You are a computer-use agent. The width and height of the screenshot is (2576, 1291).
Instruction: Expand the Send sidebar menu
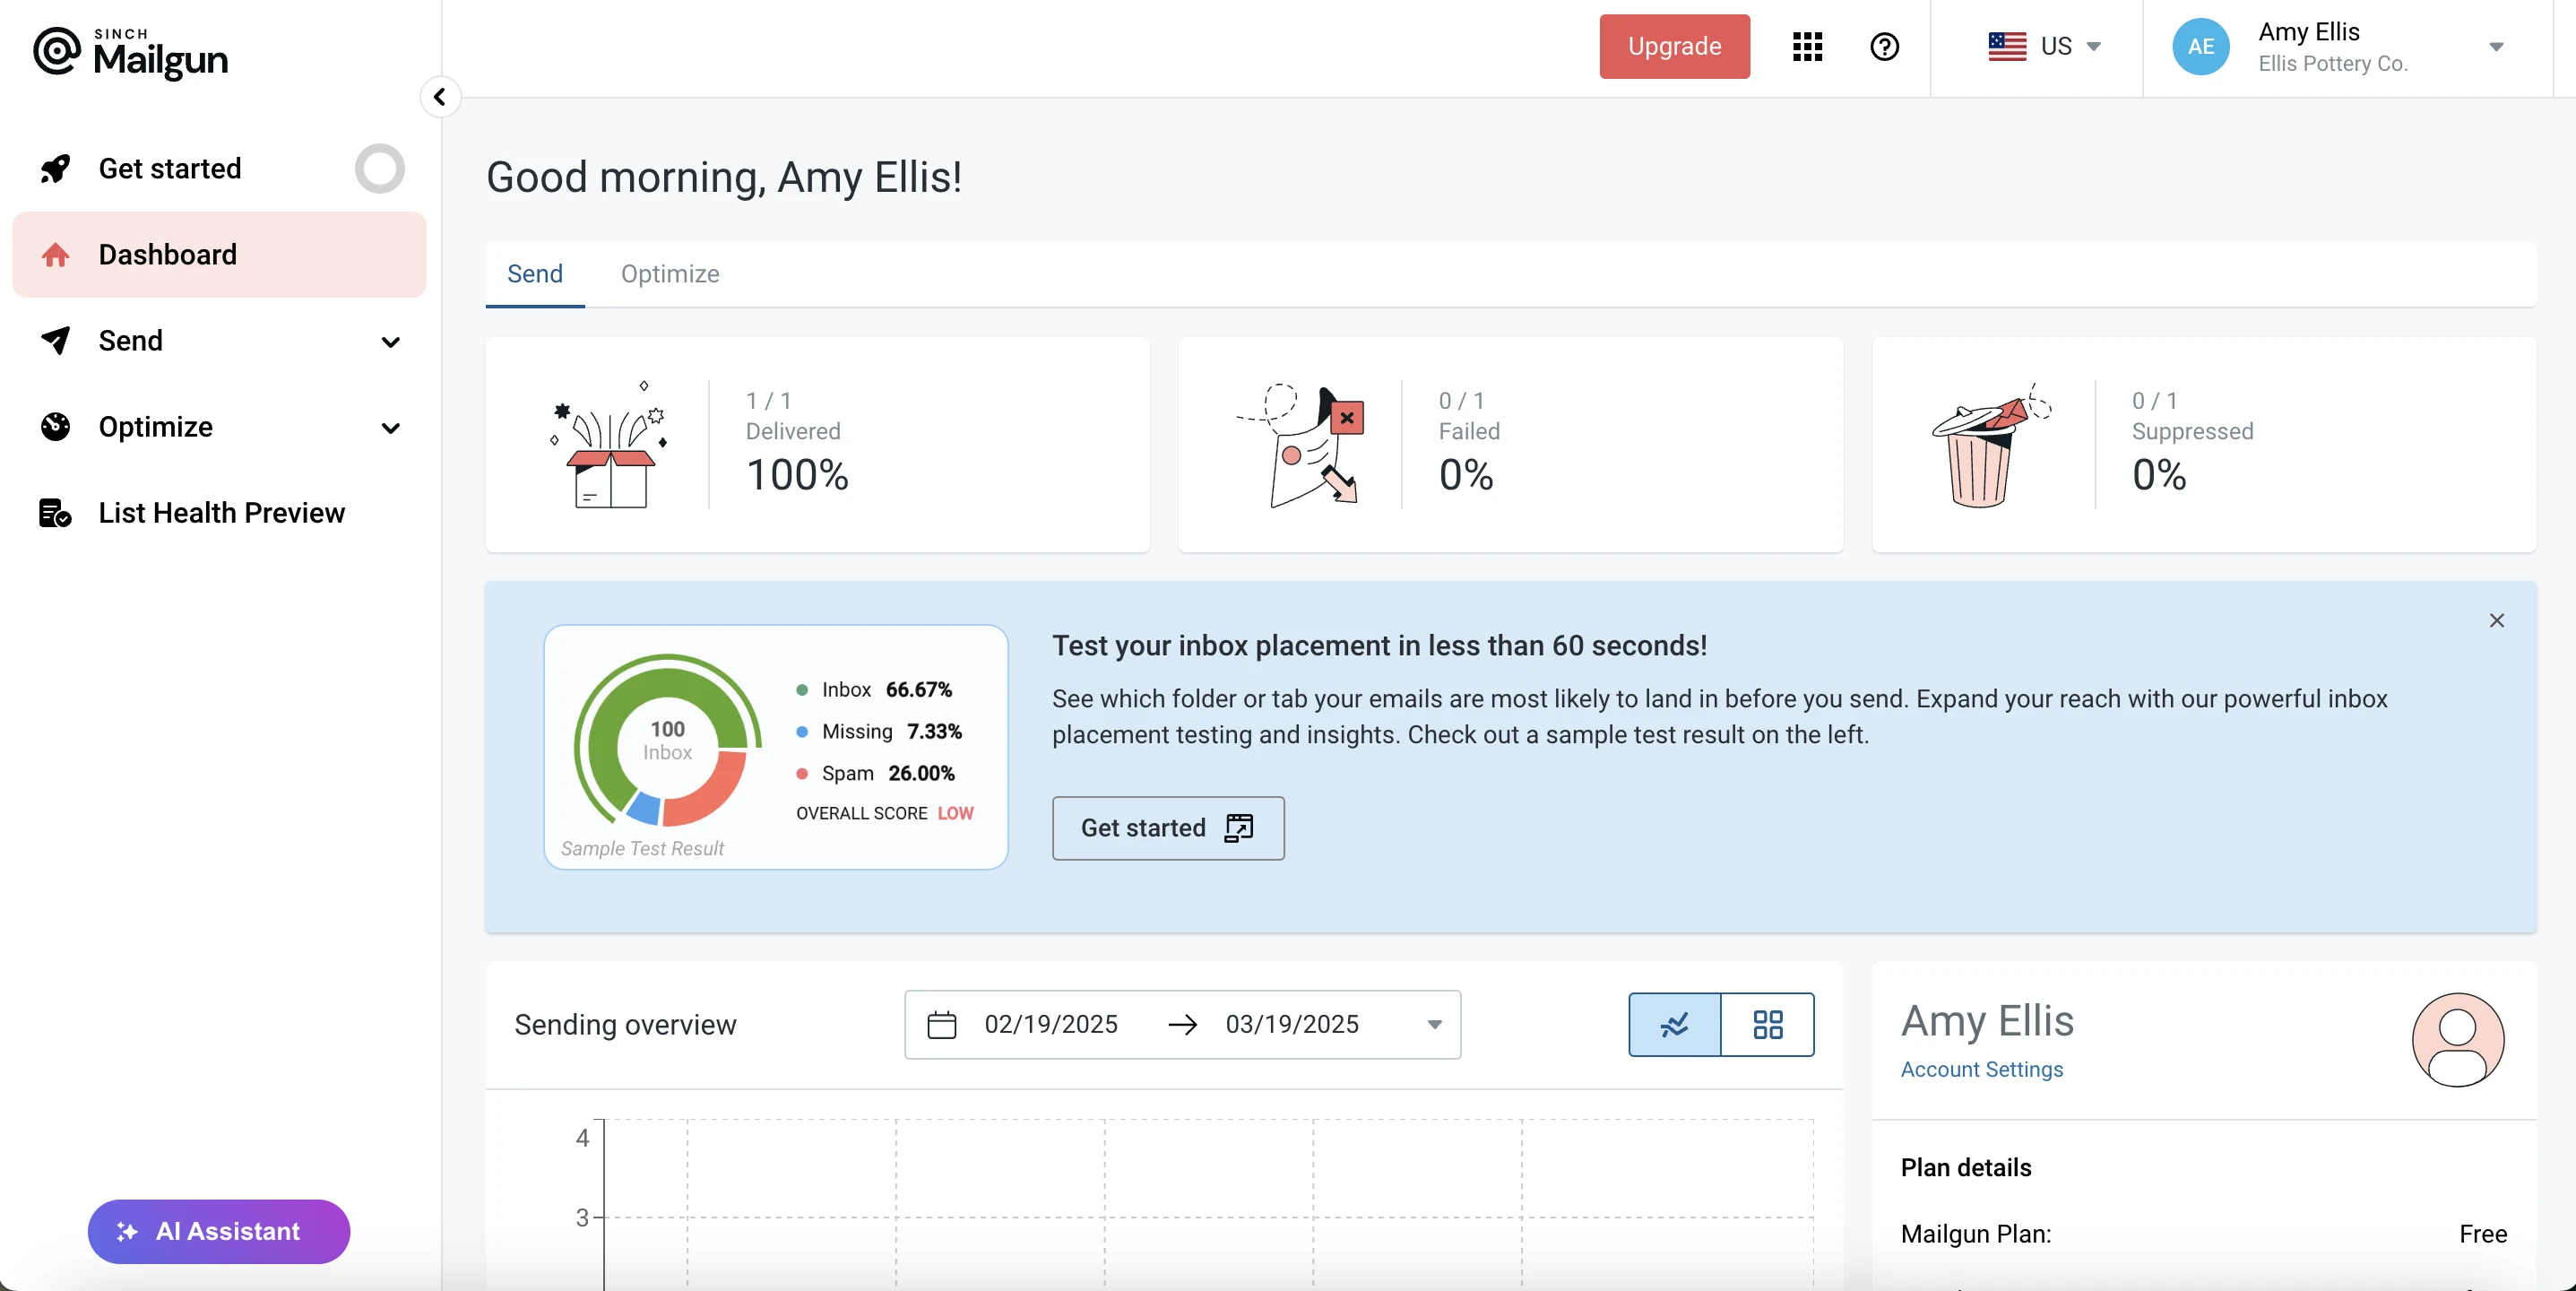tap(390, 342)
